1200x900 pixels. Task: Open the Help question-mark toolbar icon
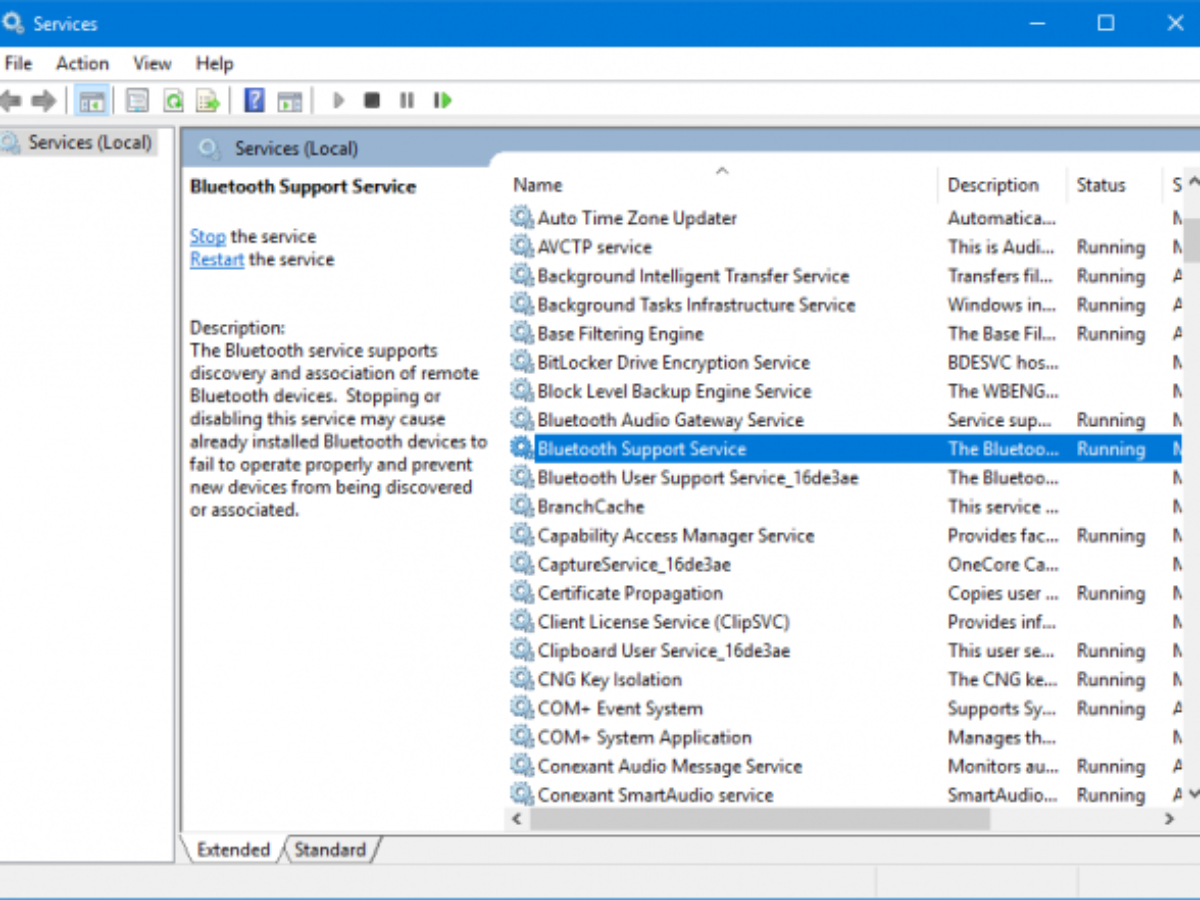tap(255, 101)
